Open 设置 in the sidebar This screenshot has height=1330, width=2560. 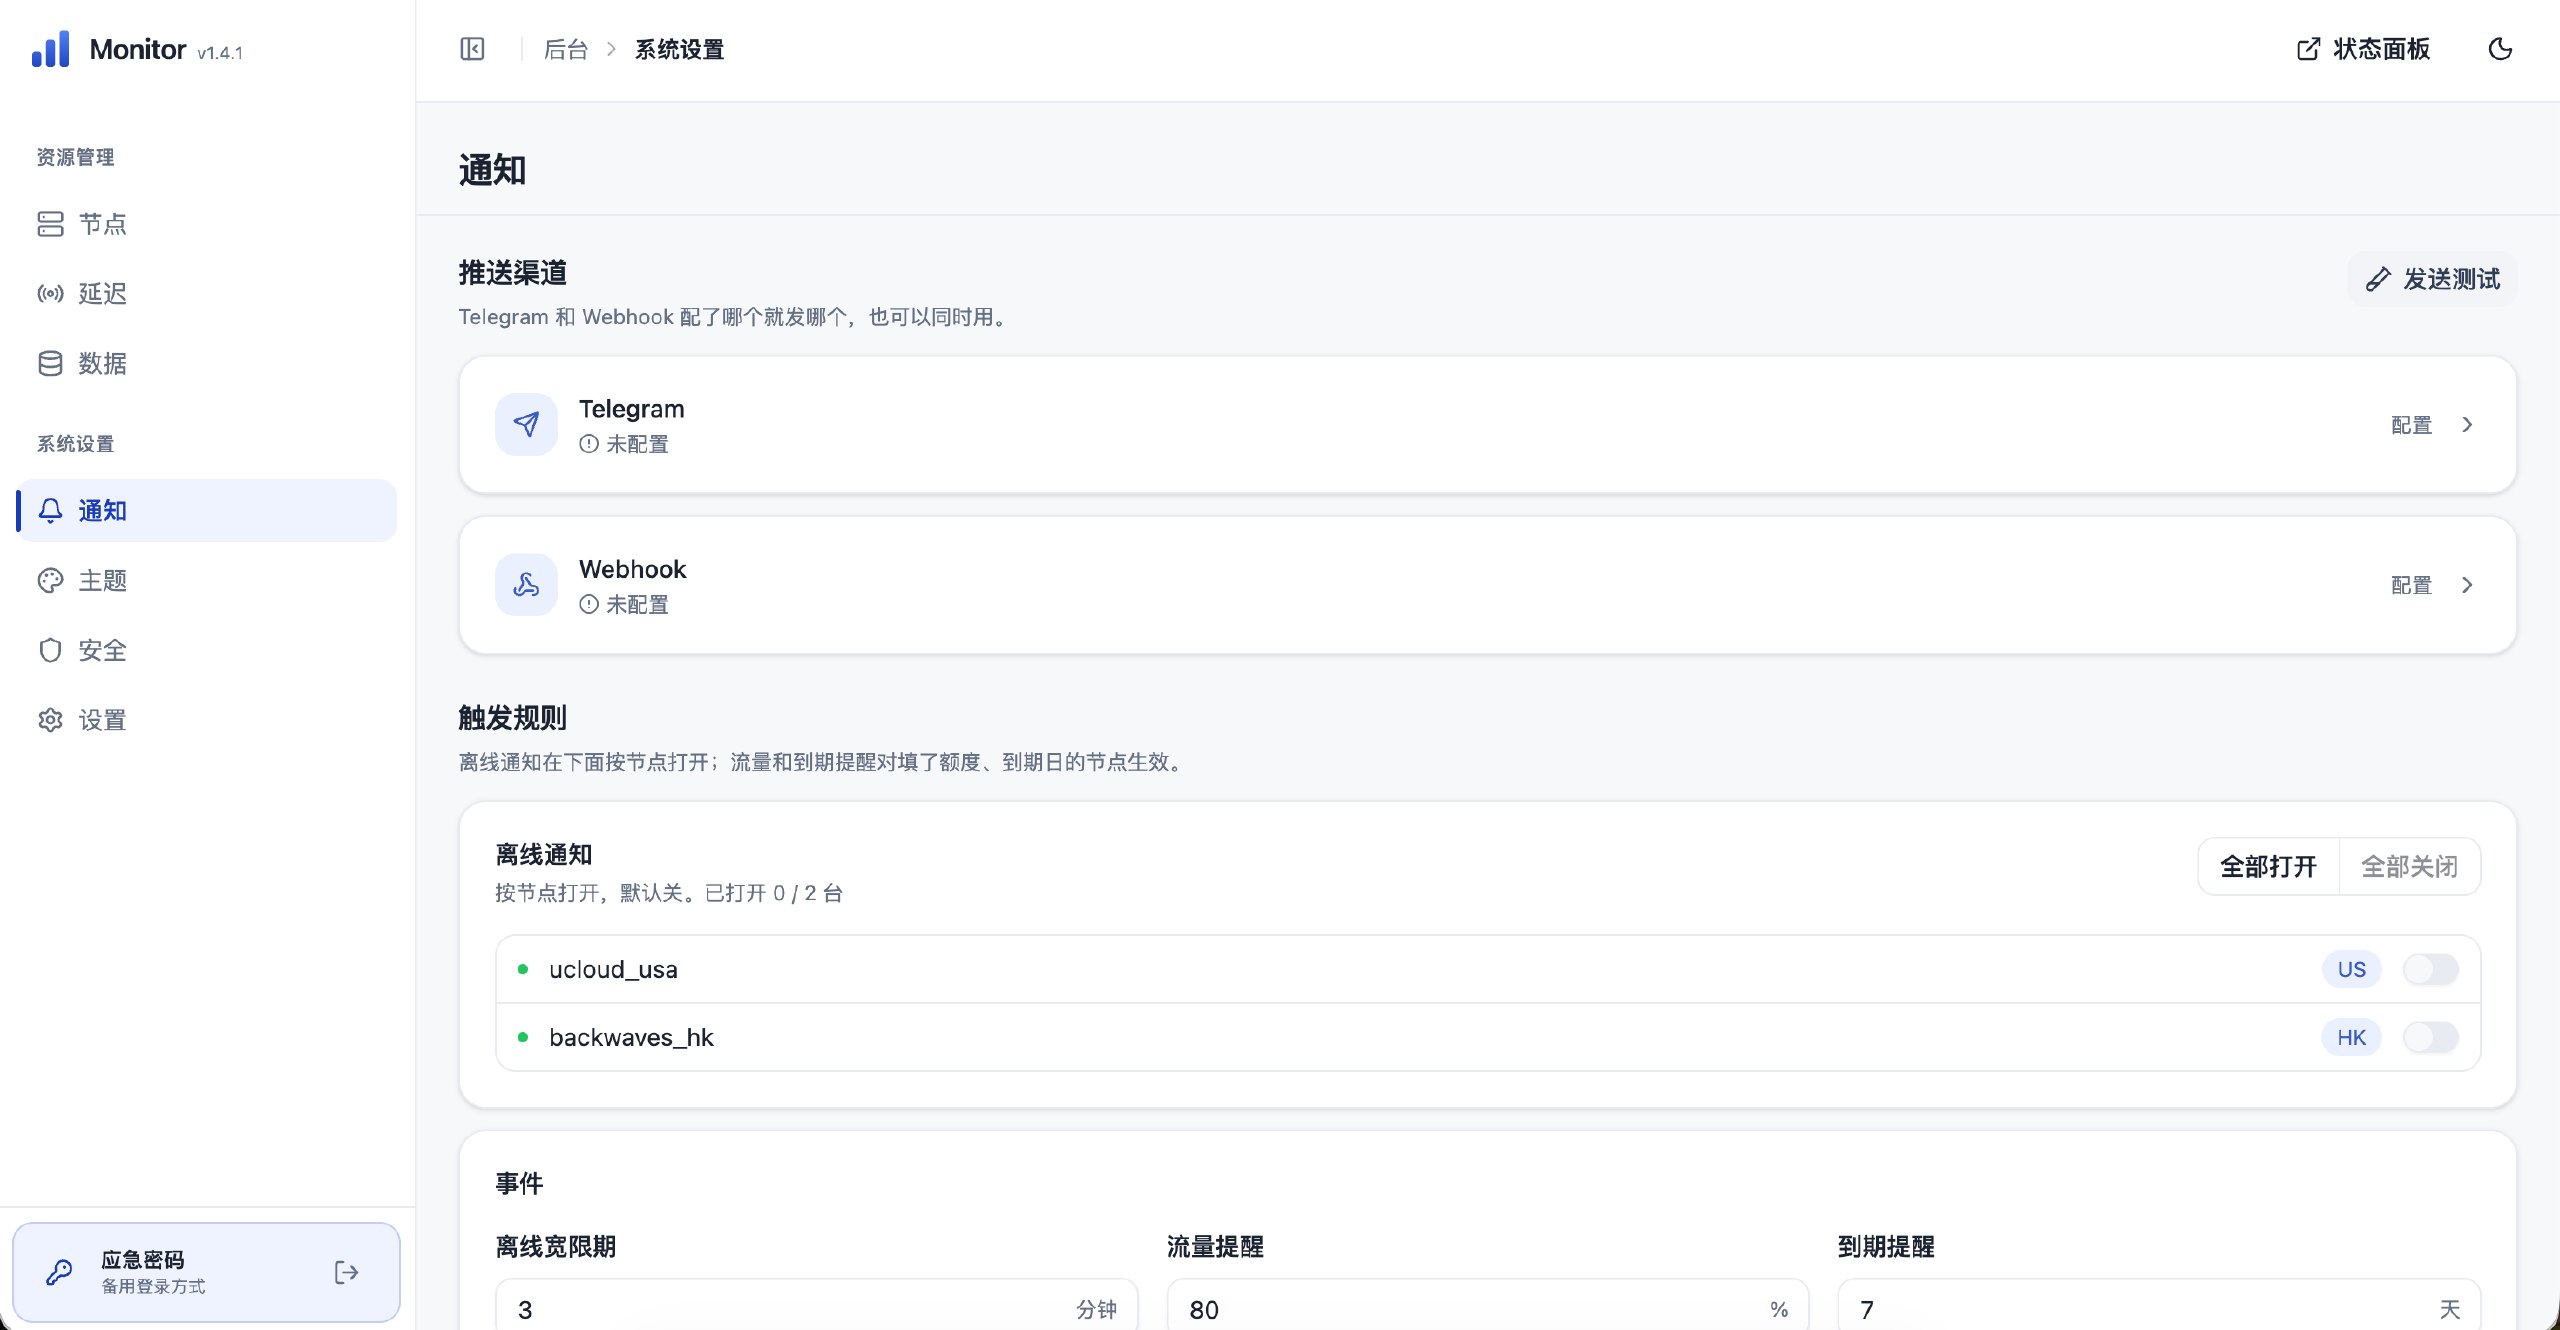pyautogui.click(x=207, y=720)
